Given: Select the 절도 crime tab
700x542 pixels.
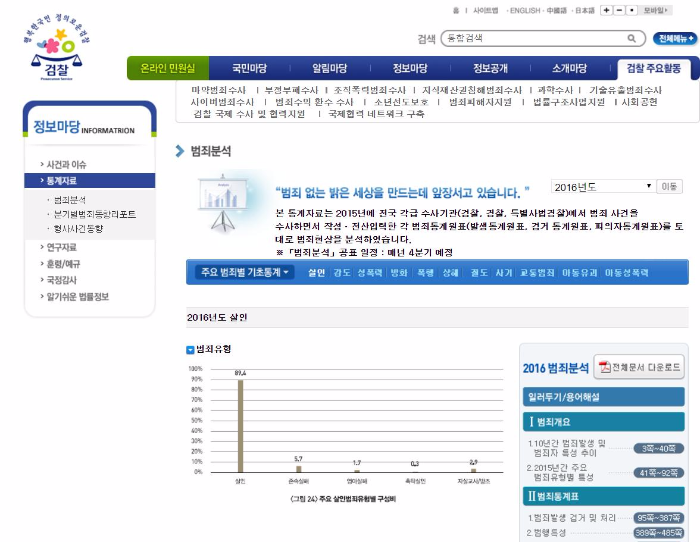Looking at the screenshot, I should pyautogui.click(x=479, y=272).
